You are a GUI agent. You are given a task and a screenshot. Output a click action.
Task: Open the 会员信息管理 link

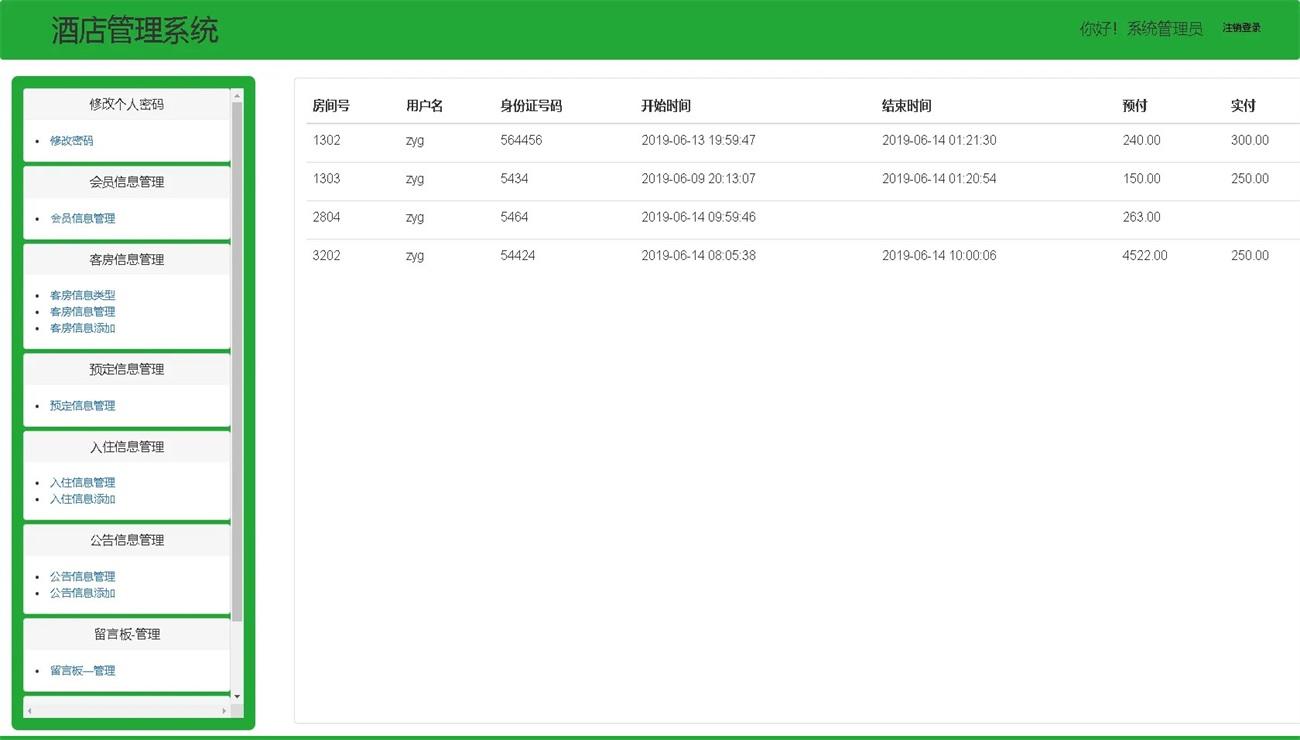82,218
